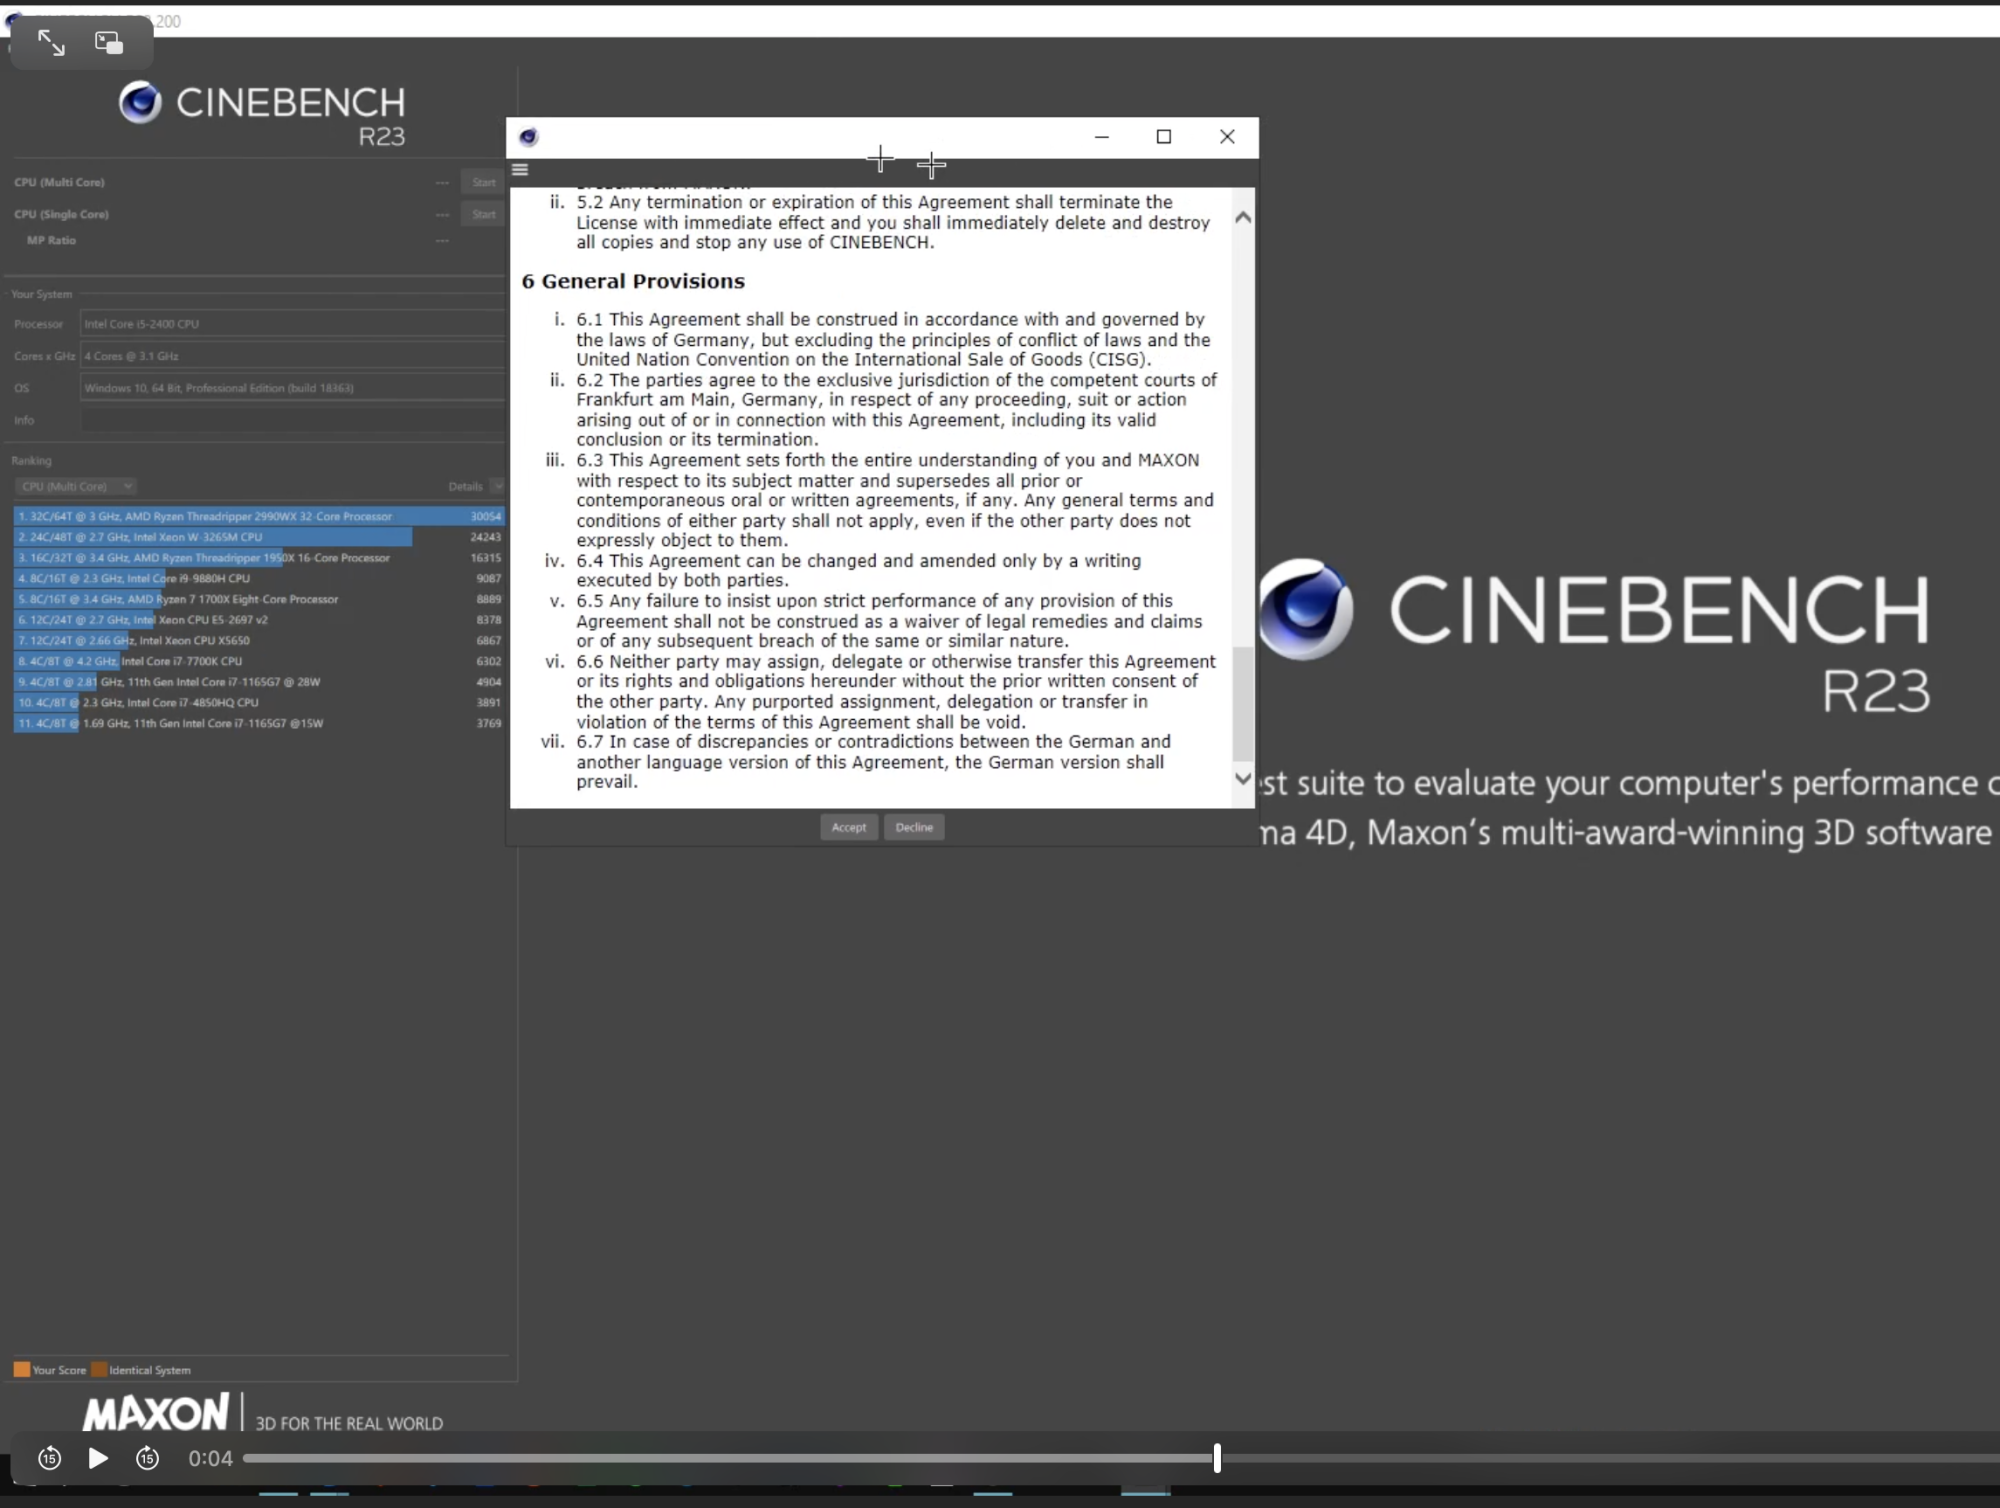This screenshot has height=1508, width=2000.
Task: Toggle picture-in-picture icon in video overlay
Action: (109, 42)
